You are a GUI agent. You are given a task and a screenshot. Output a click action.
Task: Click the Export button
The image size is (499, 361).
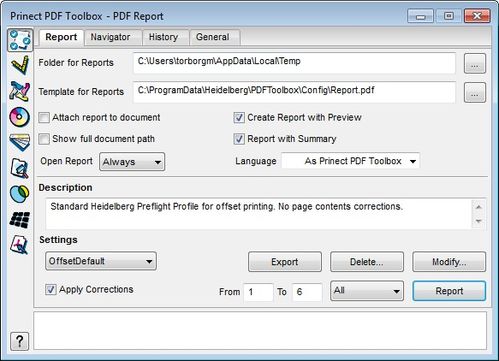point(285,262)
